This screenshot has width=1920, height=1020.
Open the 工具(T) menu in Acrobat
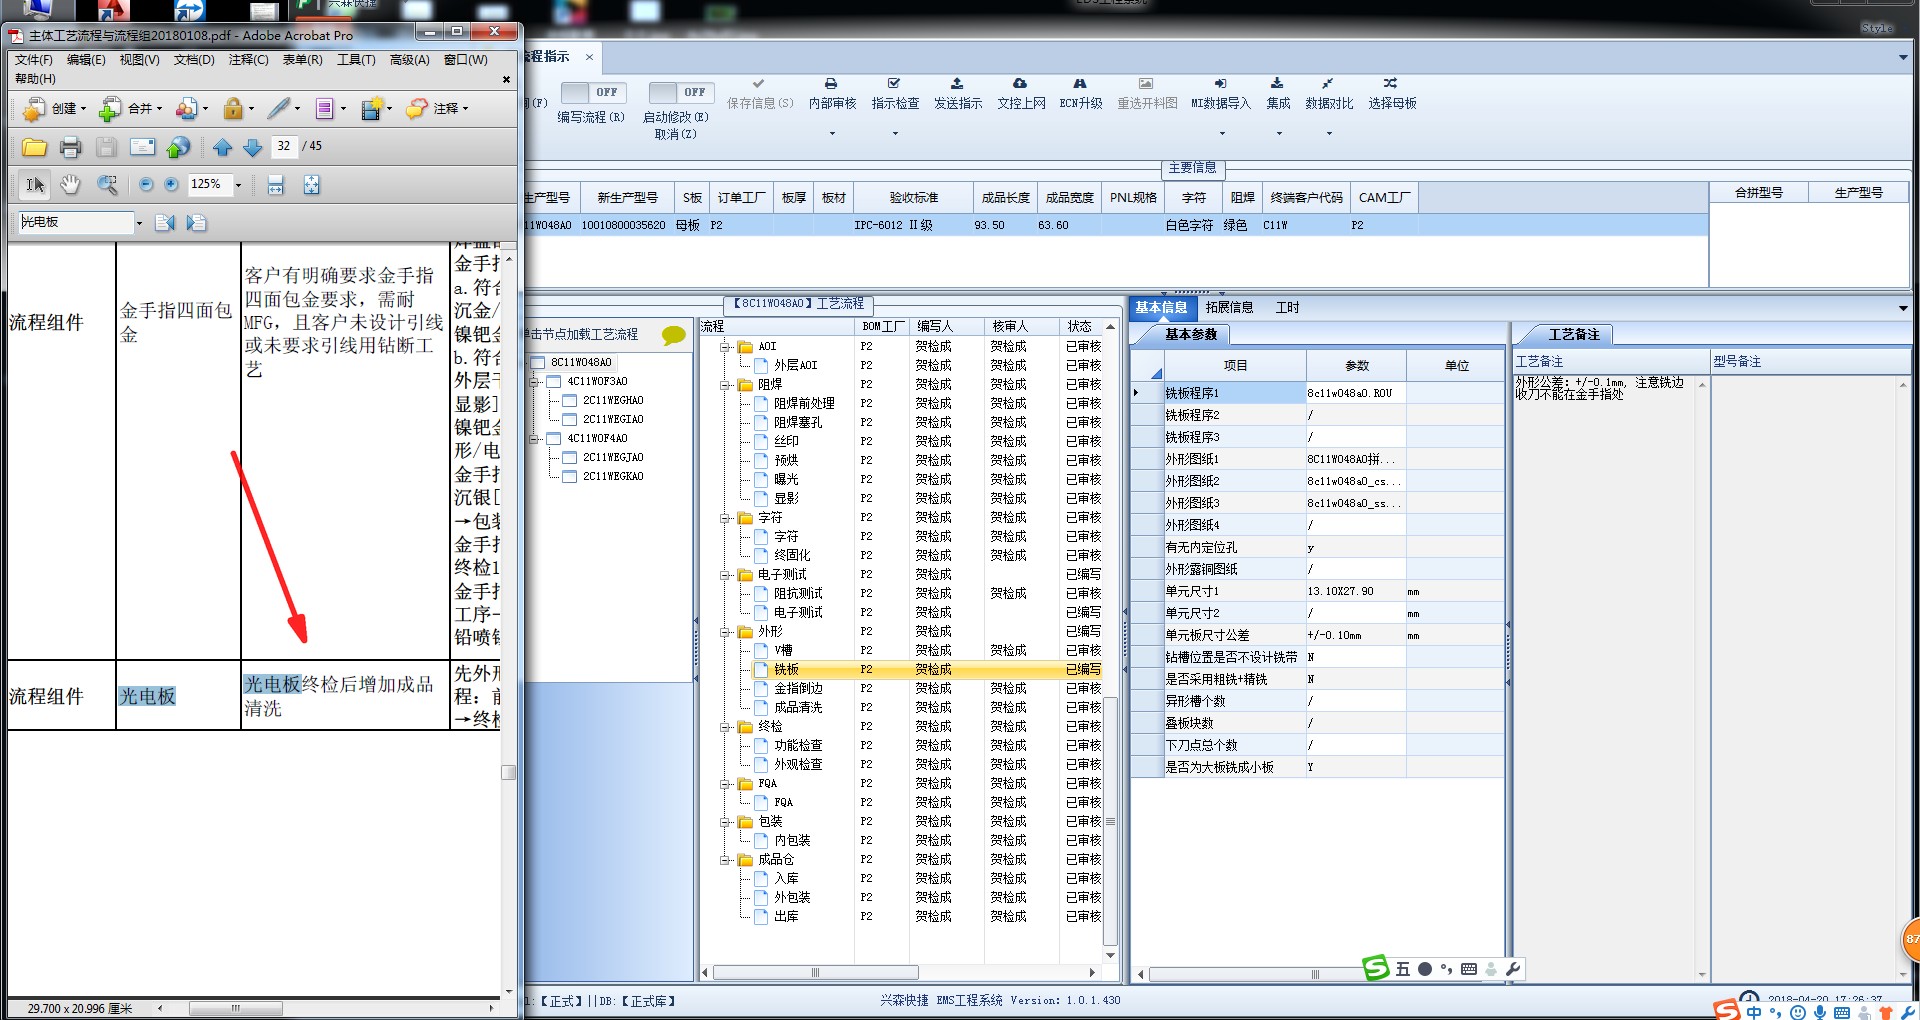356,60
